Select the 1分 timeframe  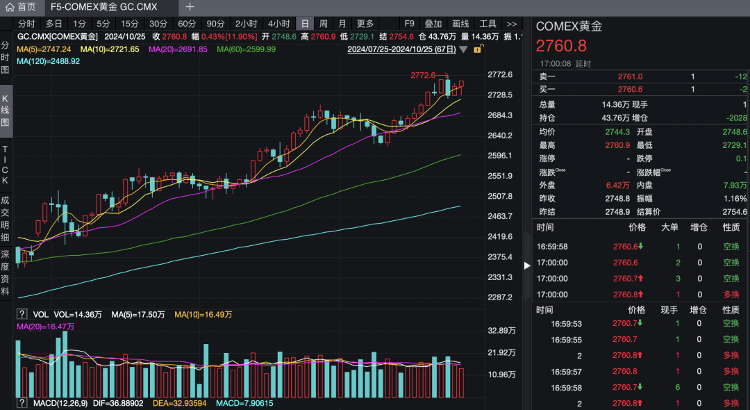(x=79, y=23)
